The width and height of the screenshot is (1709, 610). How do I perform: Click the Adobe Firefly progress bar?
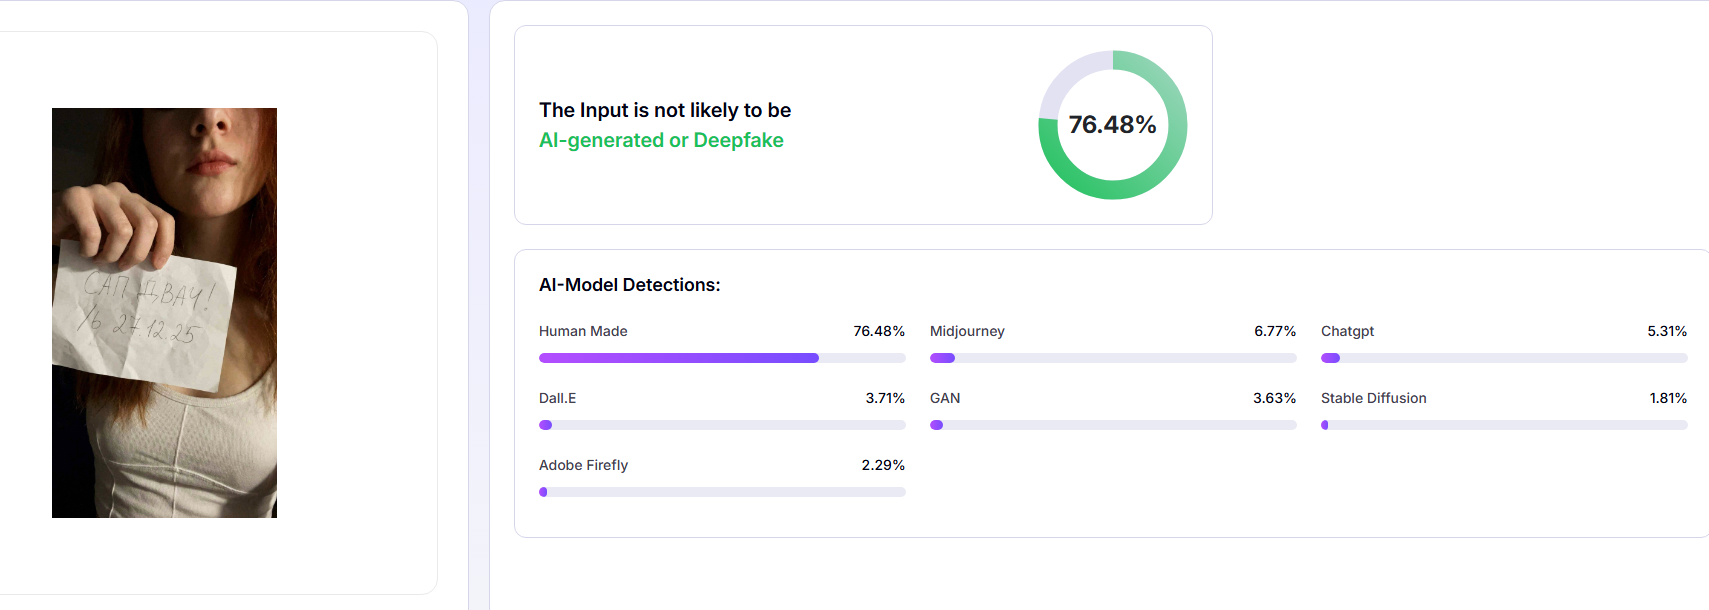click(x=722, y=492)
